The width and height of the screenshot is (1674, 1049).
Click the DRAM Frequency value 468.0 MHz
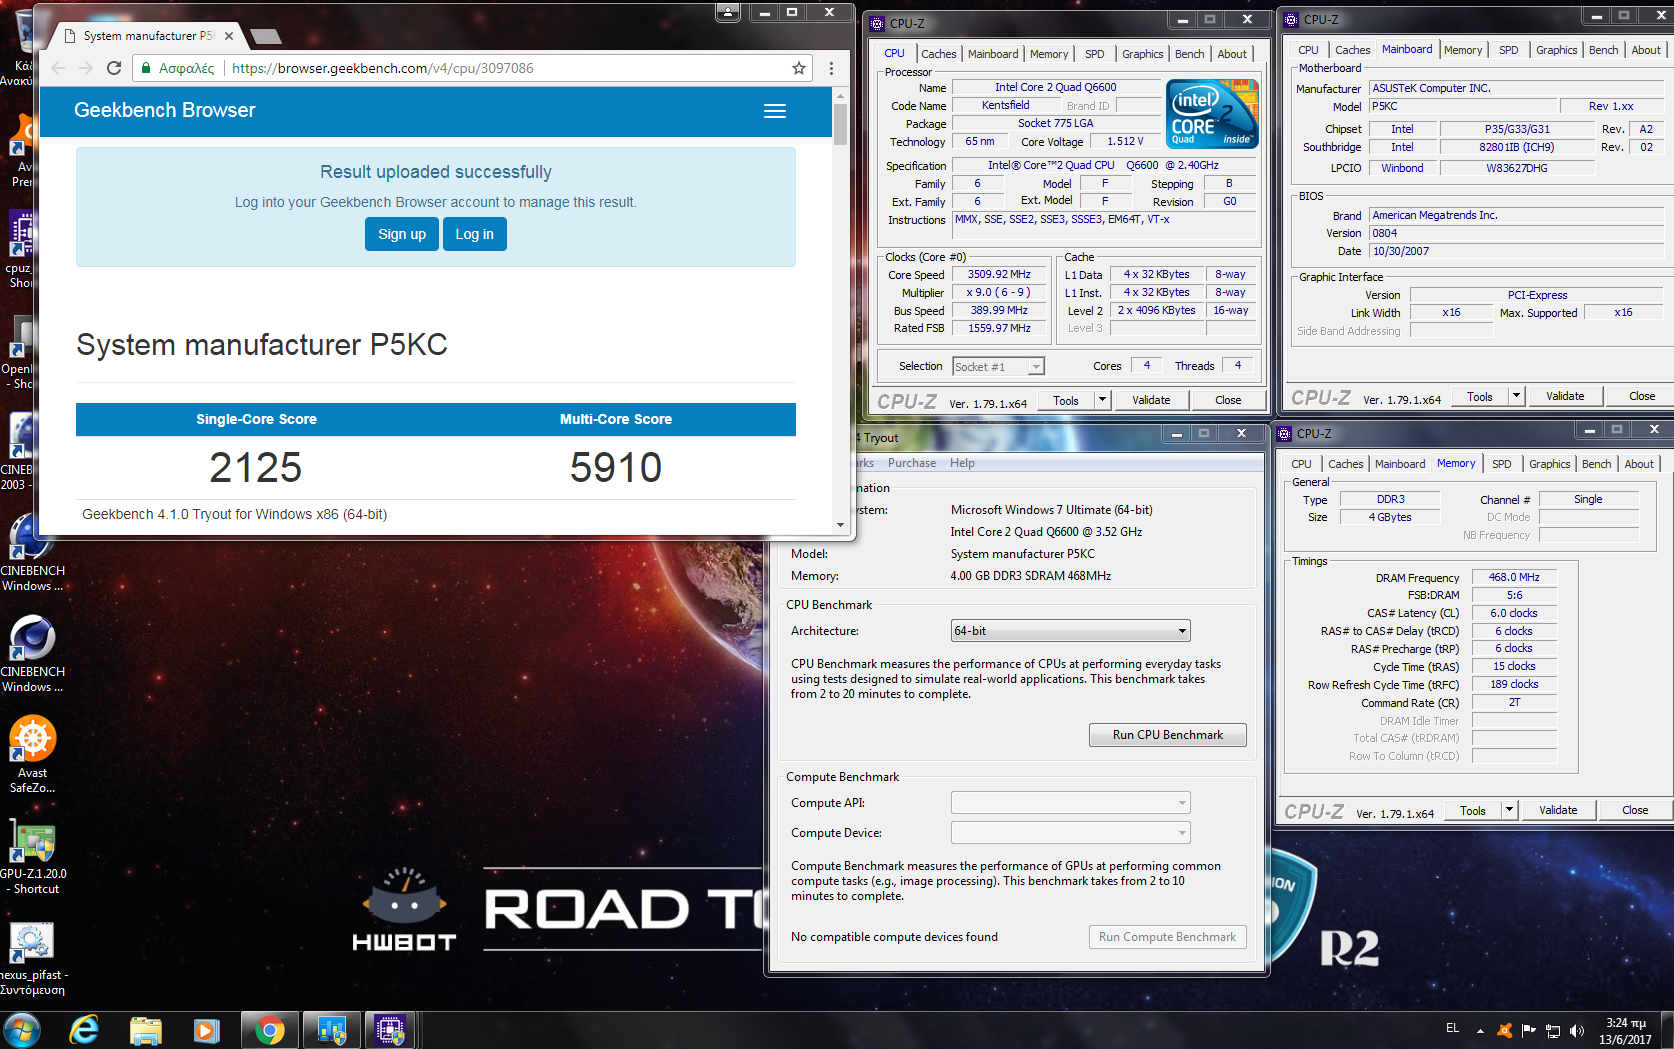pos(1514,577)
